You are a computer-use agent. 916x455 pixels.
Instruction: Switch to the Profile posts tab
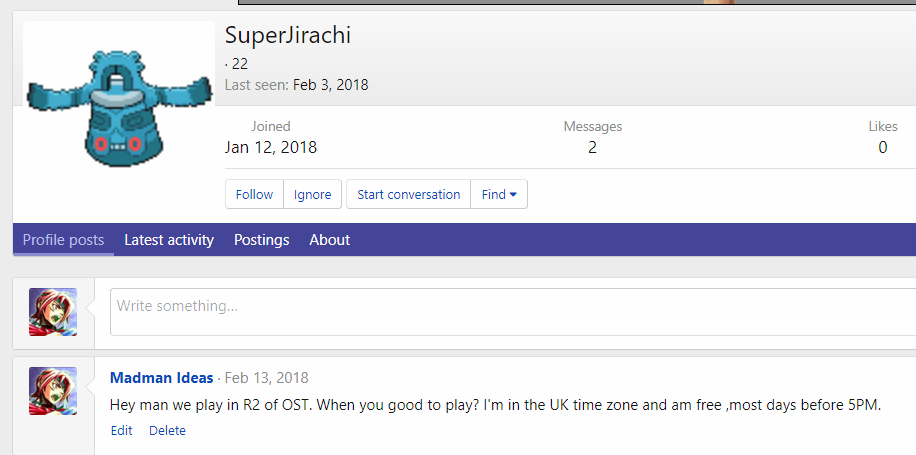[63, 240]
